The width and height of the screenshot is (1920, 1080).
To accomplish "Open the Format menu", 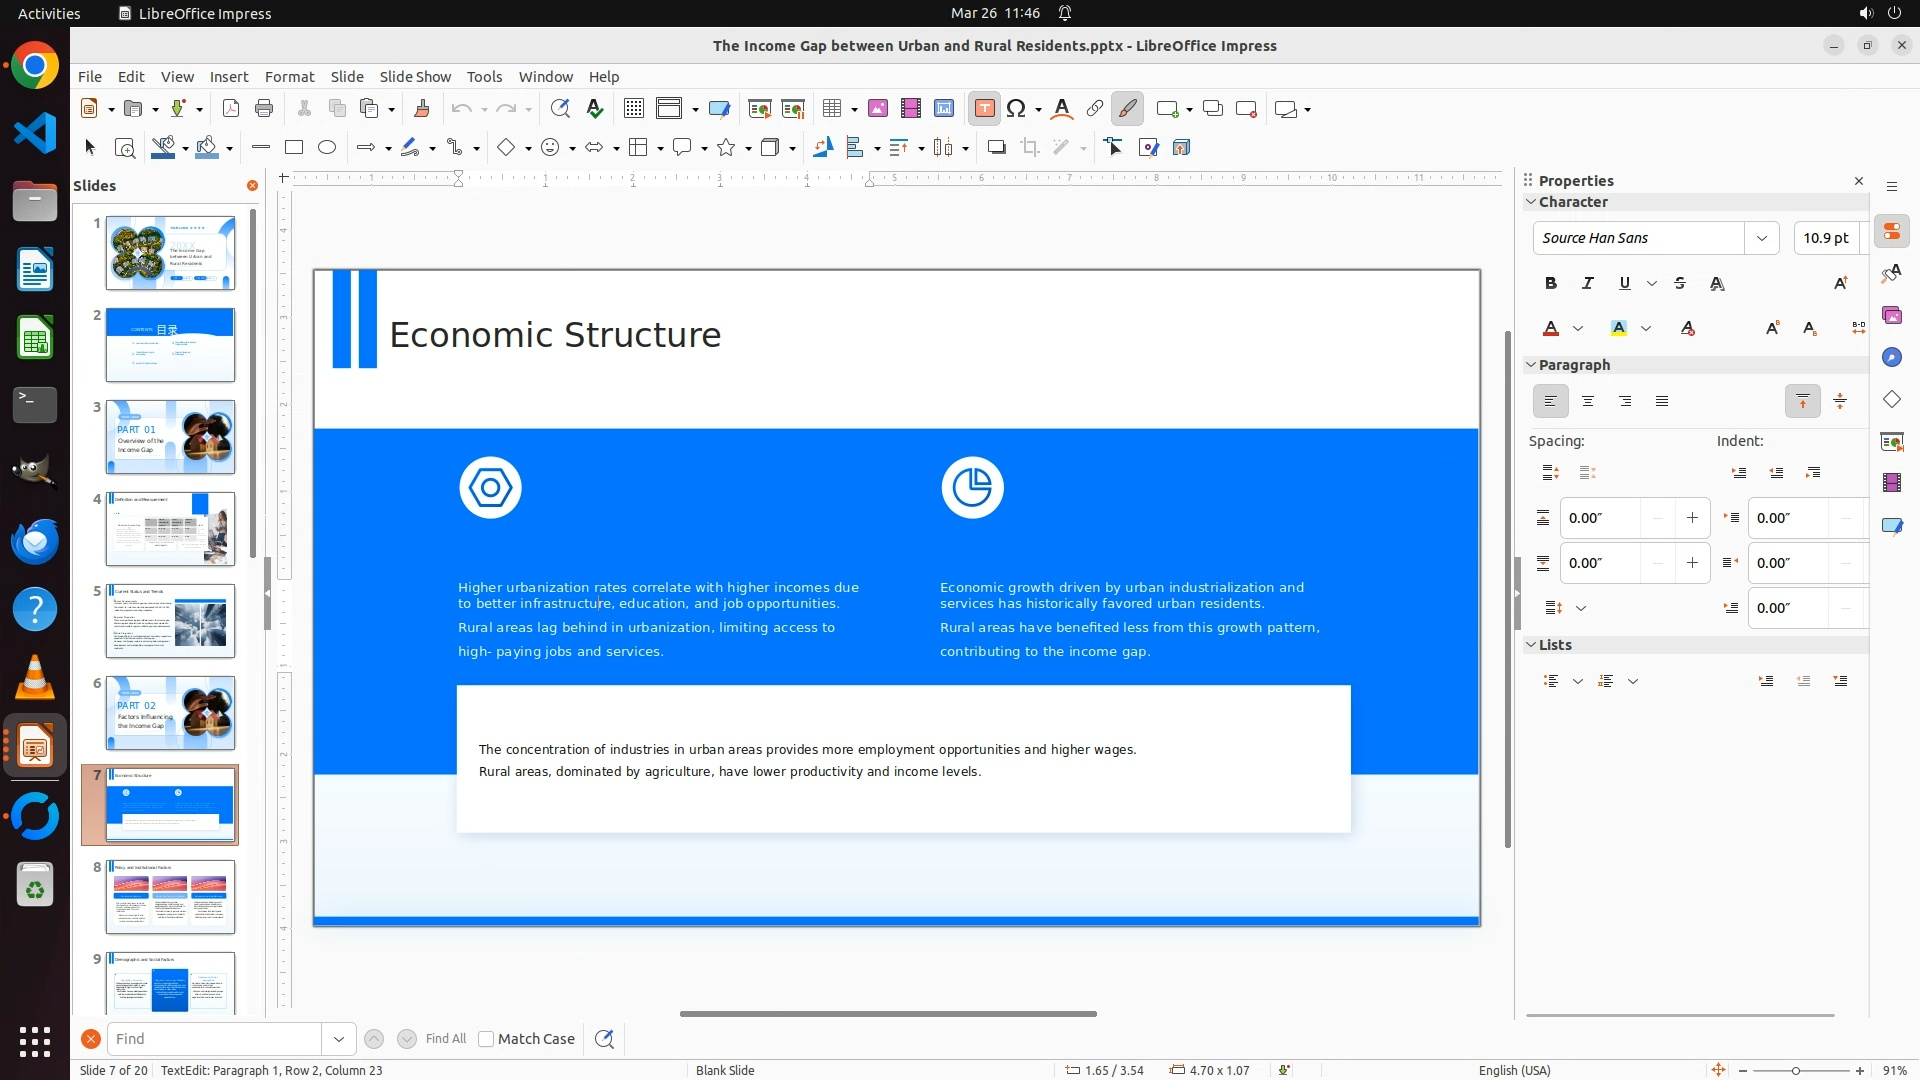I will (x=289, y=77).
